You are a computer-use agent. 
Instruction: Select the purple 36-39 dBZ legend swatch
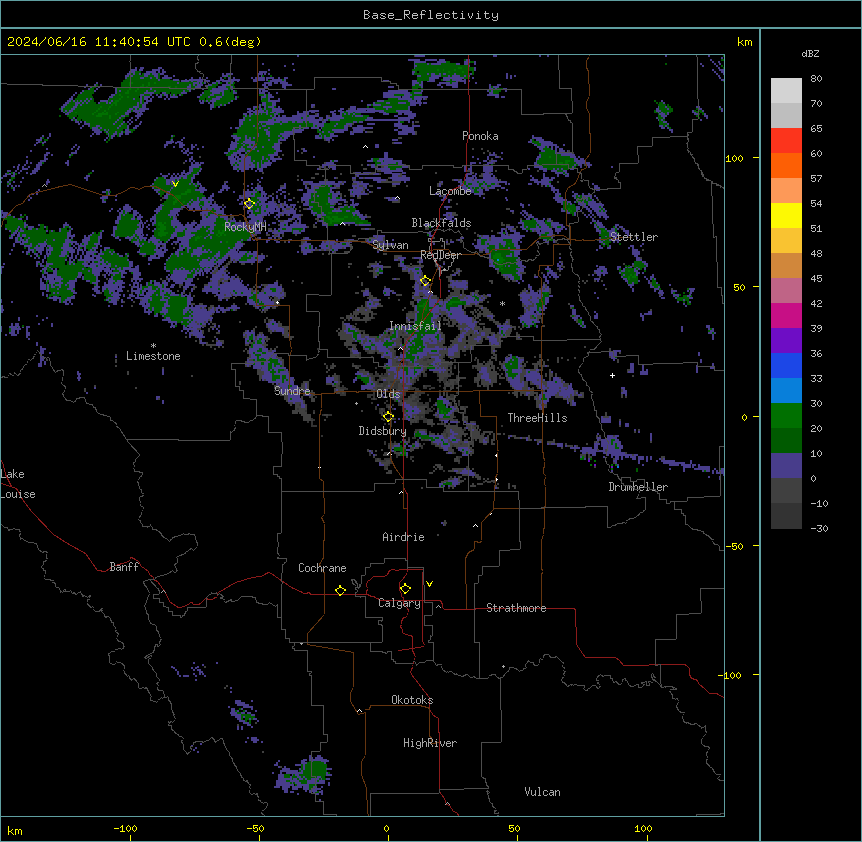click(786, 341)
